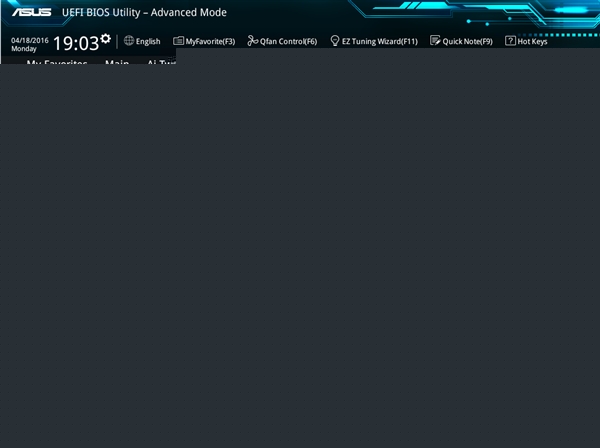This screenshot has height=448, width=600.
Task: Open clock settings via the gear icon
Action: (x=105, y=38)
